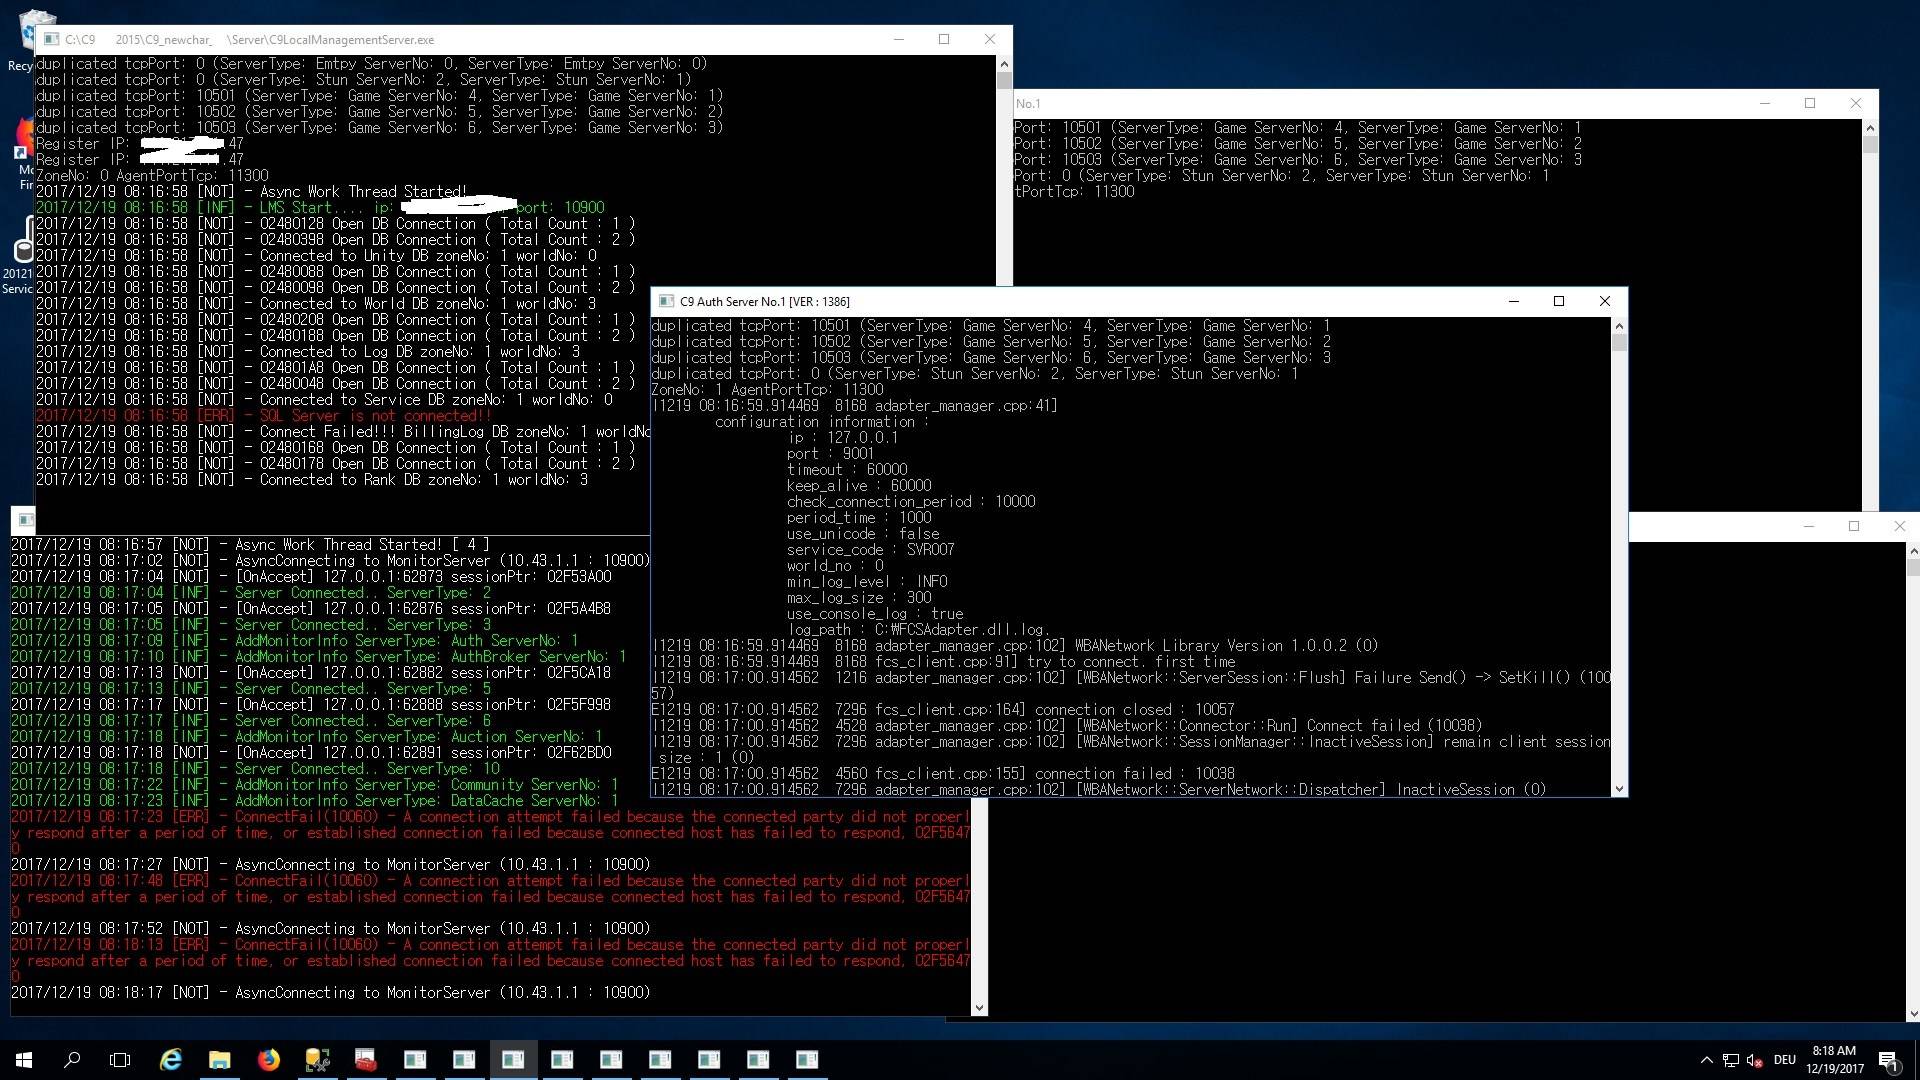
Task: Open Firefox from the taskbar
Action: (x=269, y=1060)
